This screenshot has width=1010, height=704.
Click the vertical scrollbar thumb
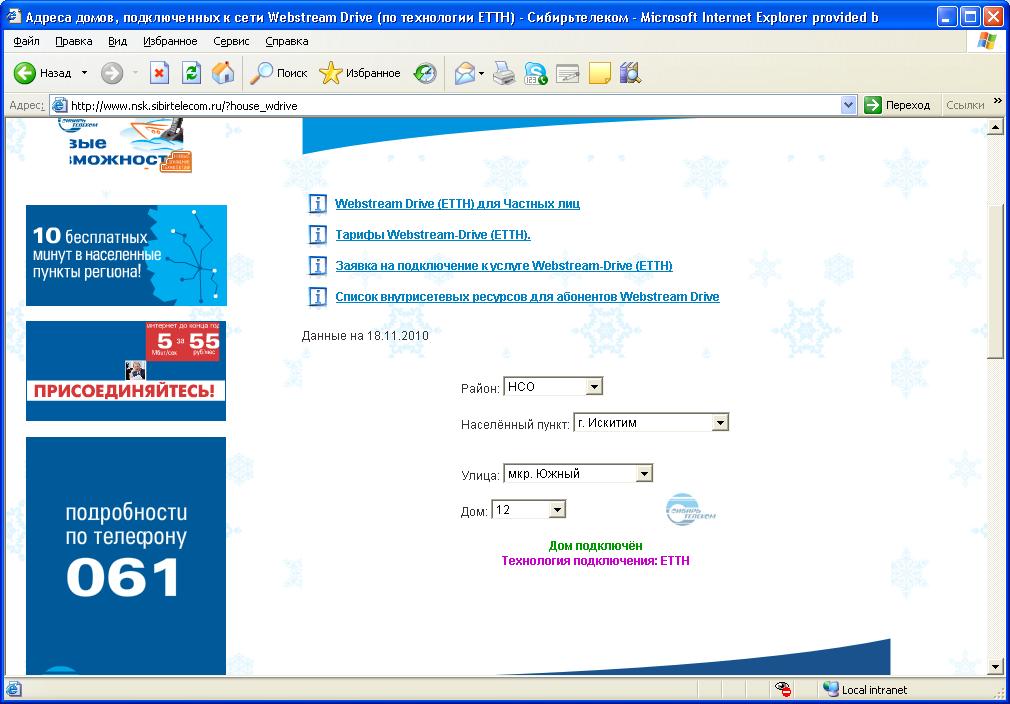click(x=995, y=281)
